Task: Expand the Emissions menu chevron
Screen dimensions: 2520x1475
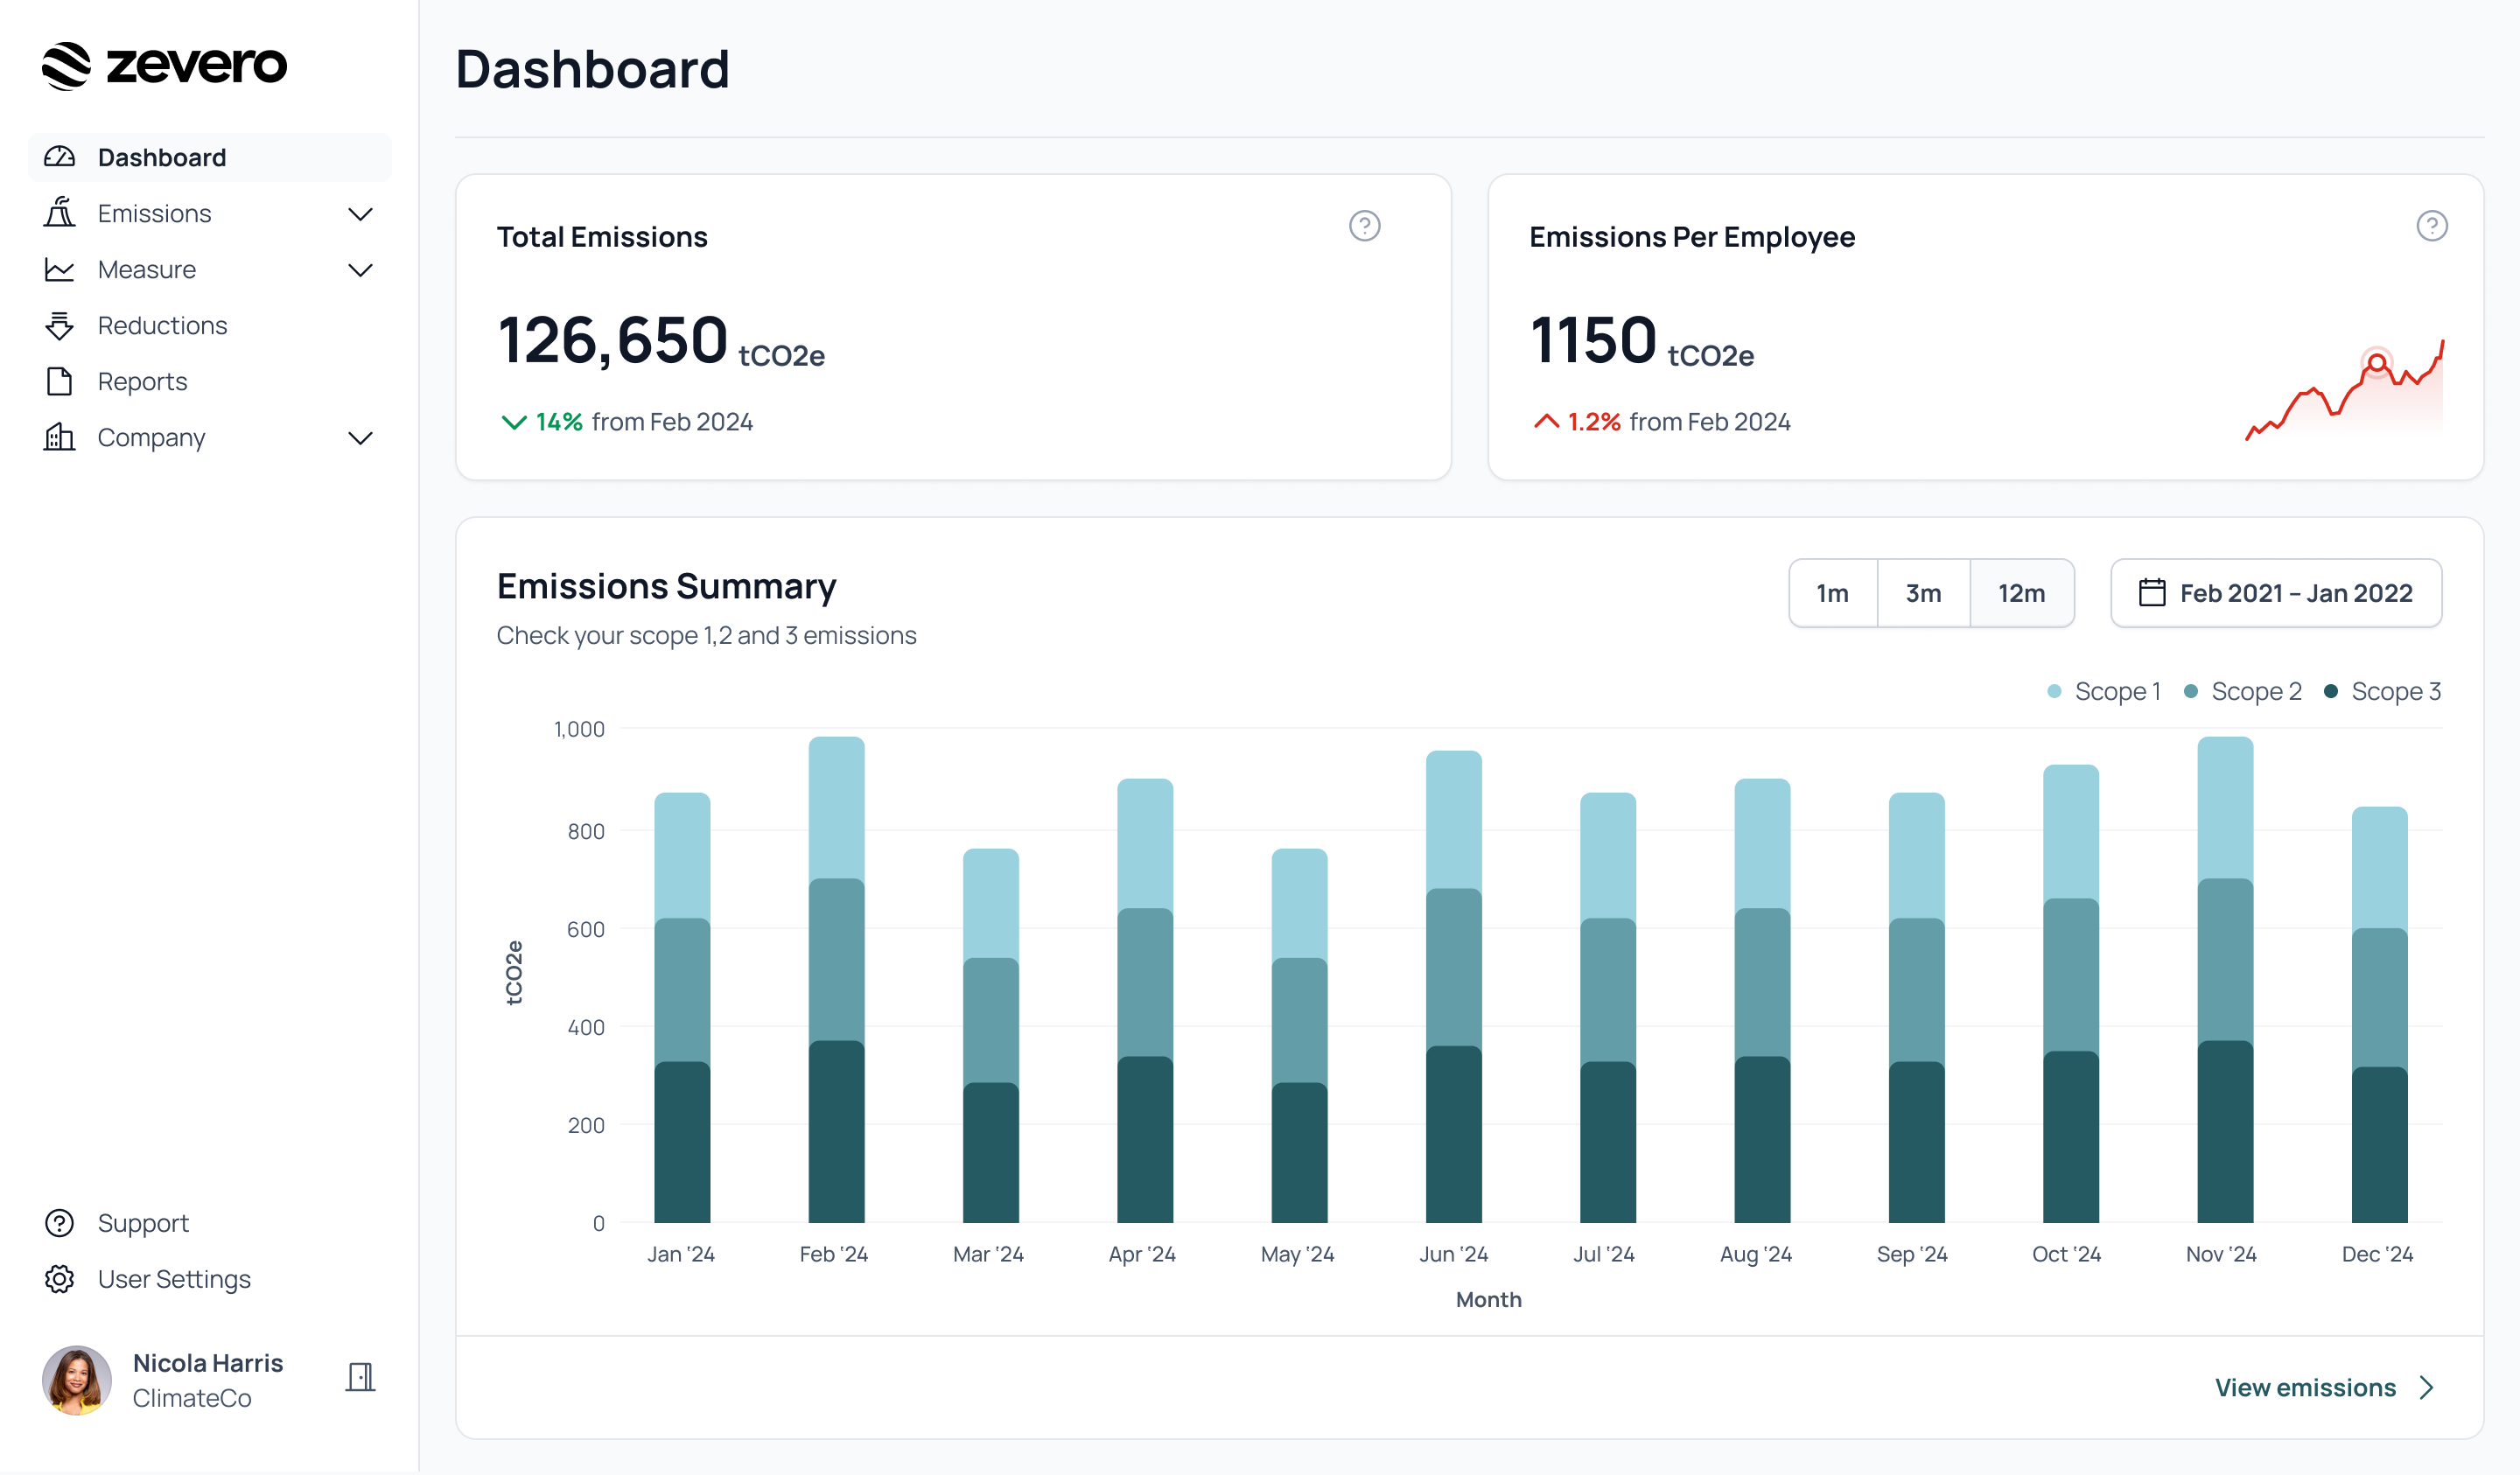Action: 361,213
